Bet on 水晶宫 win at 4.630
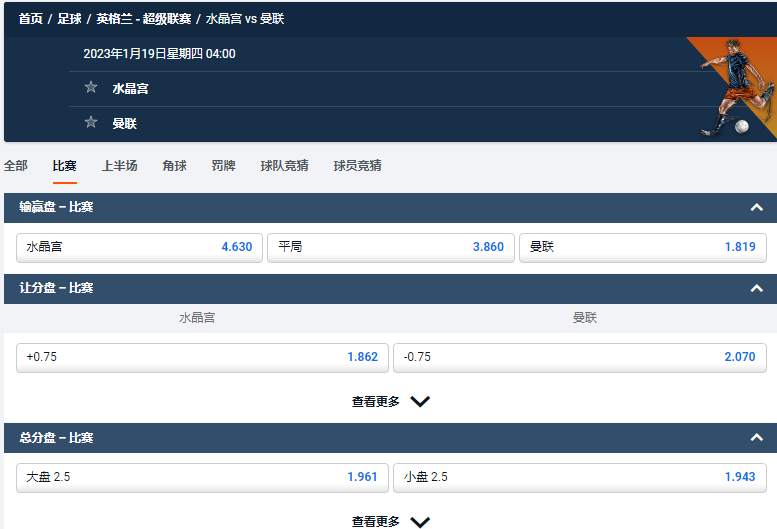The height and width of the screenshot is (529, 777). [139, 247]
